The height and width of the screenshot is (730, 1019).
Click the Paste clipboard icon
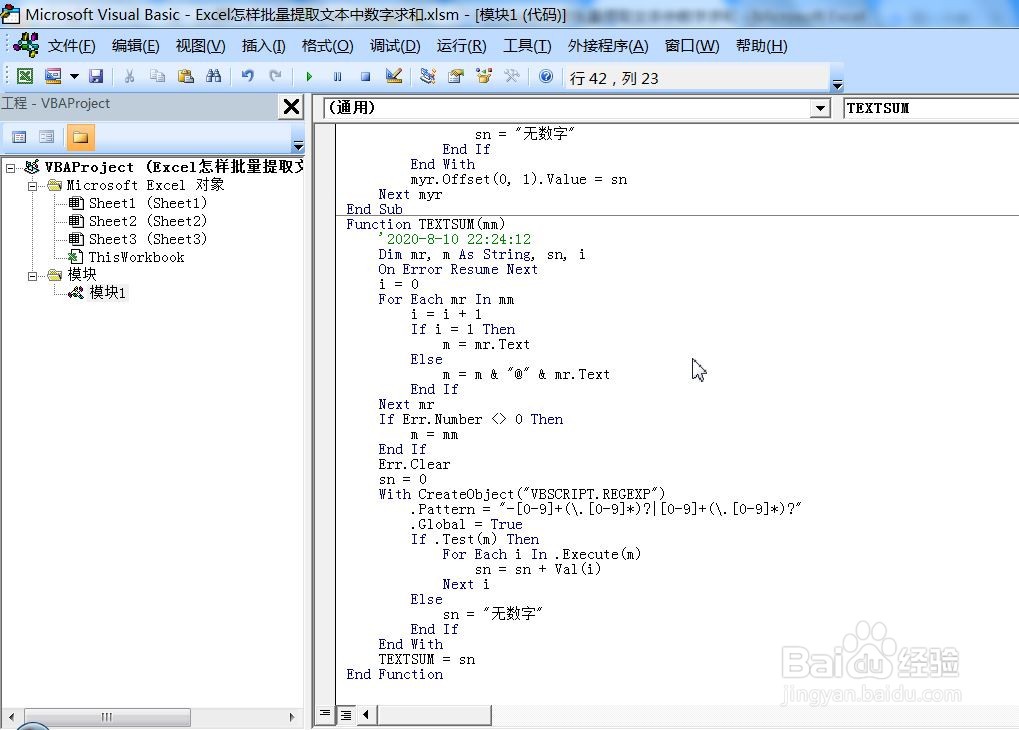point(186,76)
